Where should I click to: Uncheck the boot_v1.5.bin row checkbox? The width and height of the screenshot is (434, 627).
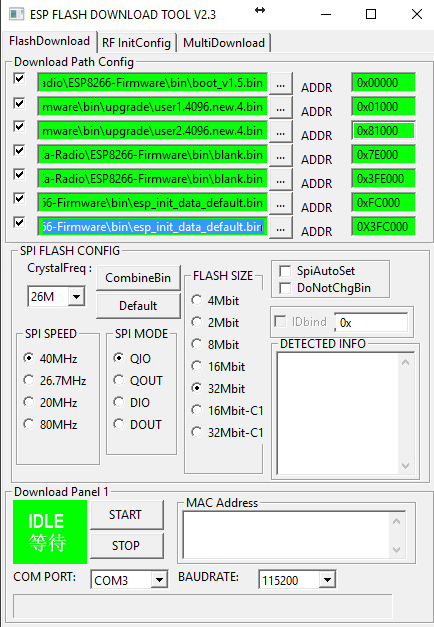coord(19,78)
